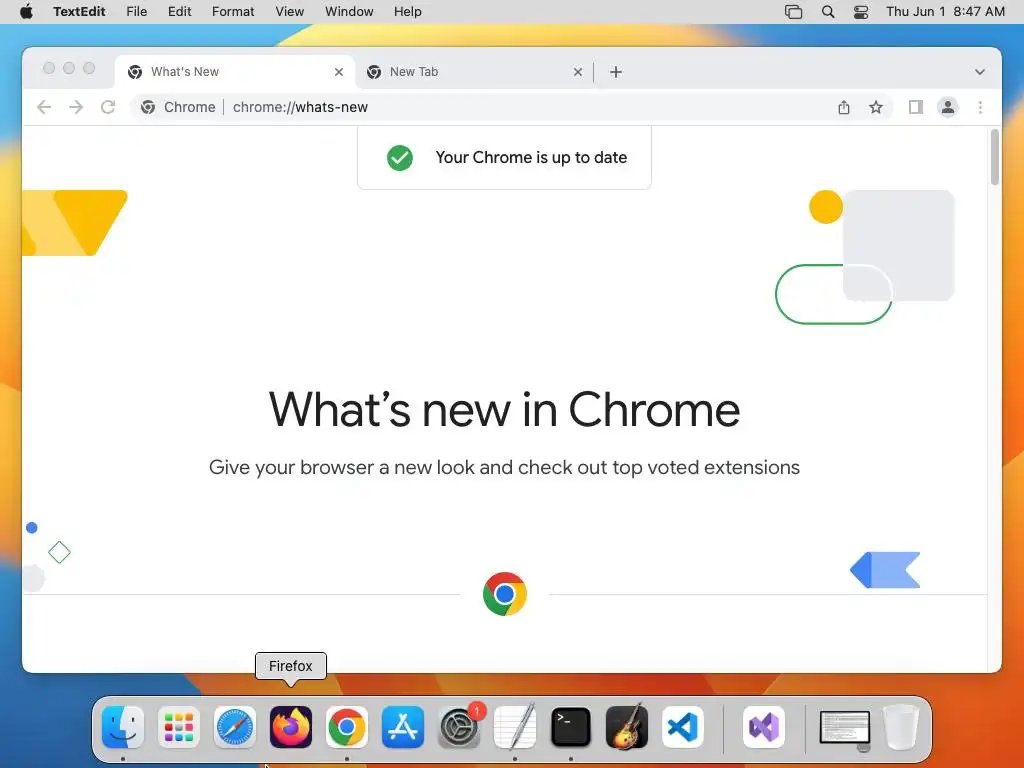Viewport: 1024px width, 768px height.
Task: Open minimized window thumbnail in Dock
Action: tap(845, 729)
